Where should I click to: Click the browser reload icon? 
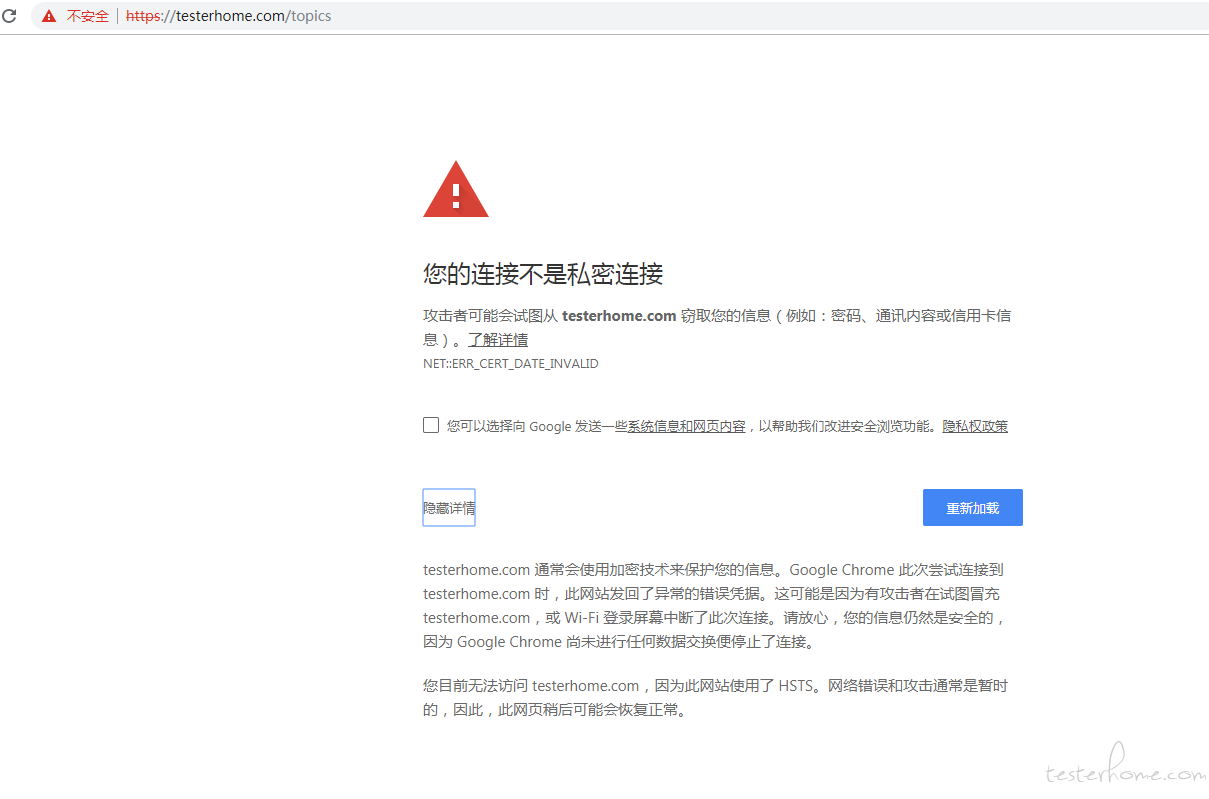pyautogui.click(x=10, y=16)
